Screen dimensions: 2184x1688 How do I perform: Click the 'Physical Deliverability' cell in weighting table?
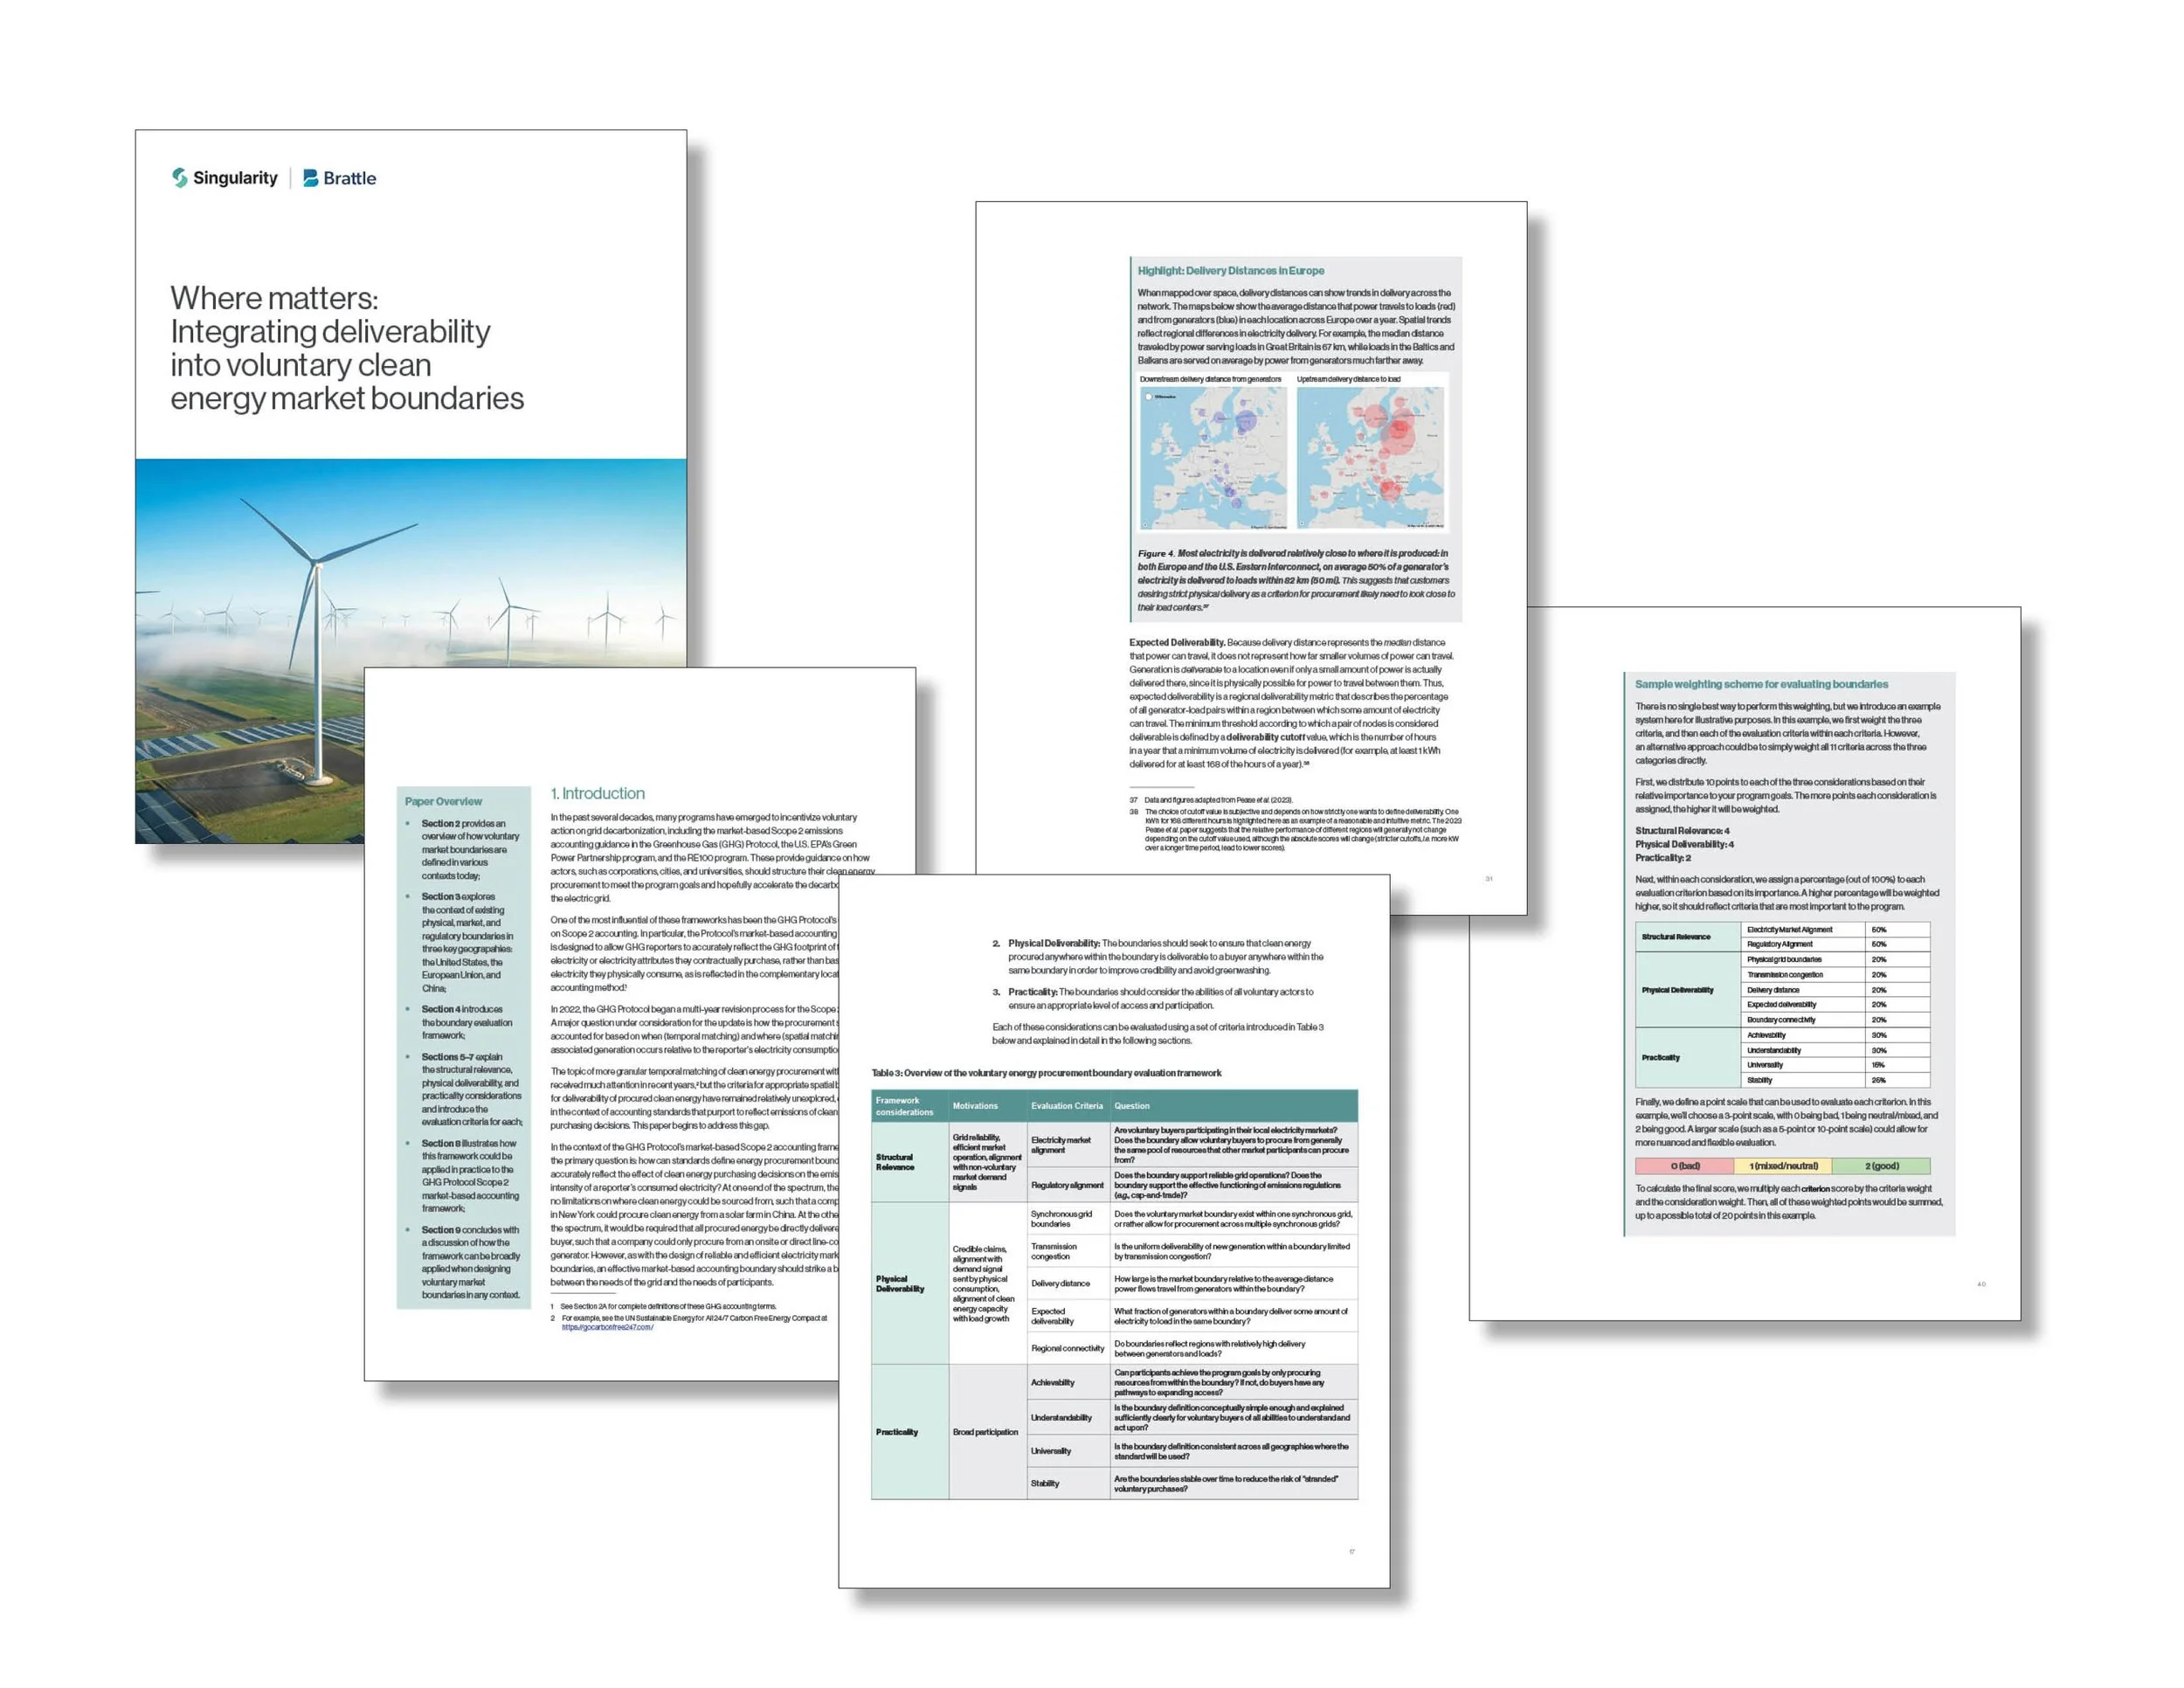coord(1677,990)
